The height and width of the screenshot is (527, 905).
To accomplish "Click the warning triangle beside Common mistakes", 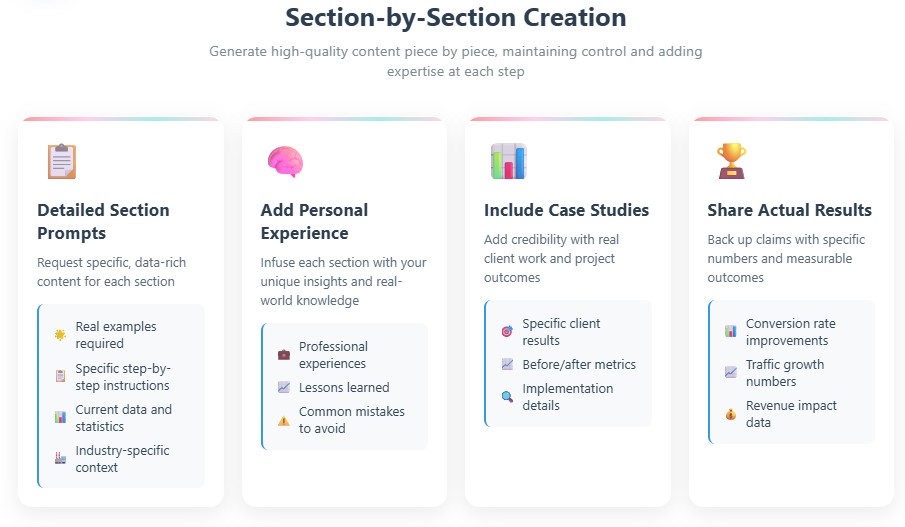I will point(283,420).
